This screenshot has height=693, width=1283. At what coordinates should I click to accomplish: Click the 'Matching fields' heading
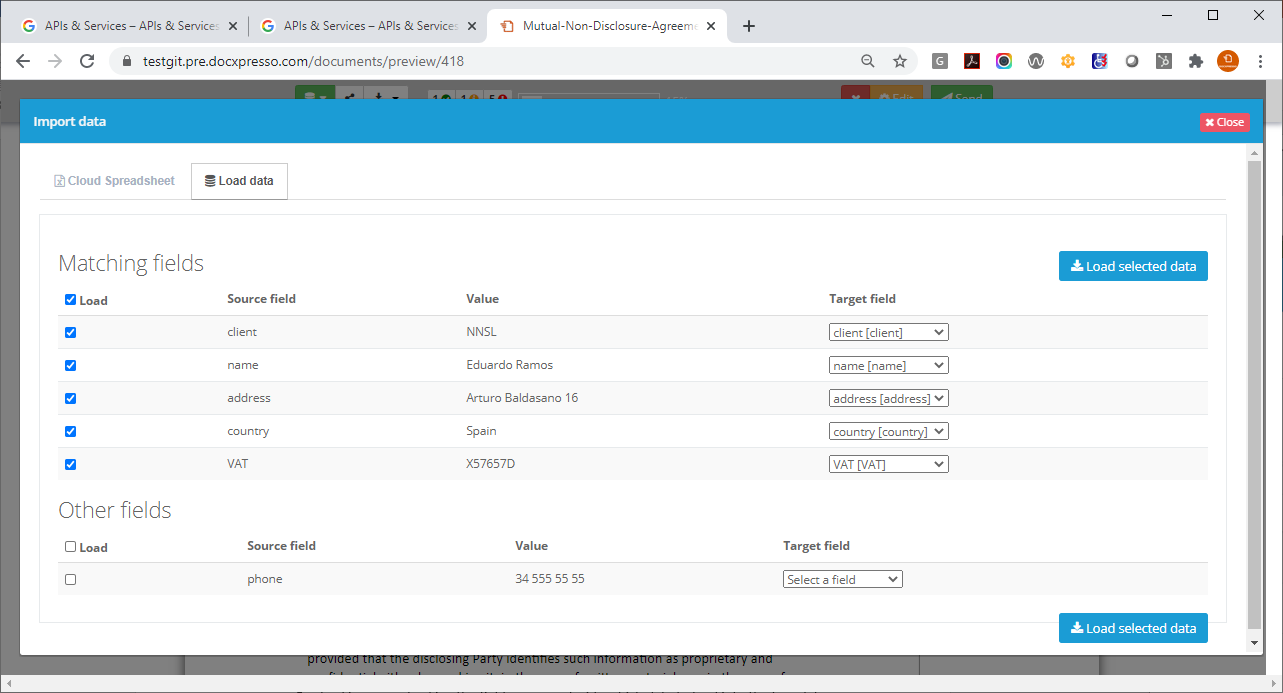131,263
